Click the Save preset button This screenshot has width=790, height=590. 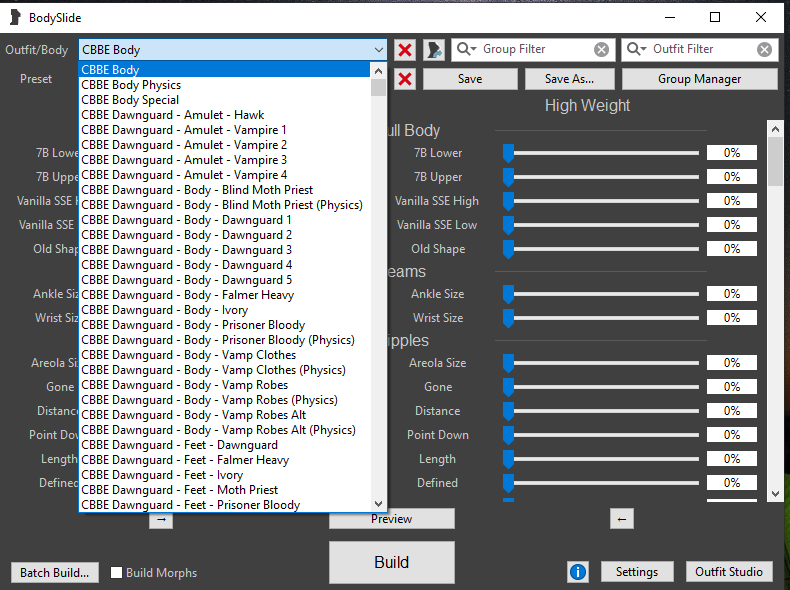click(470, 79)
